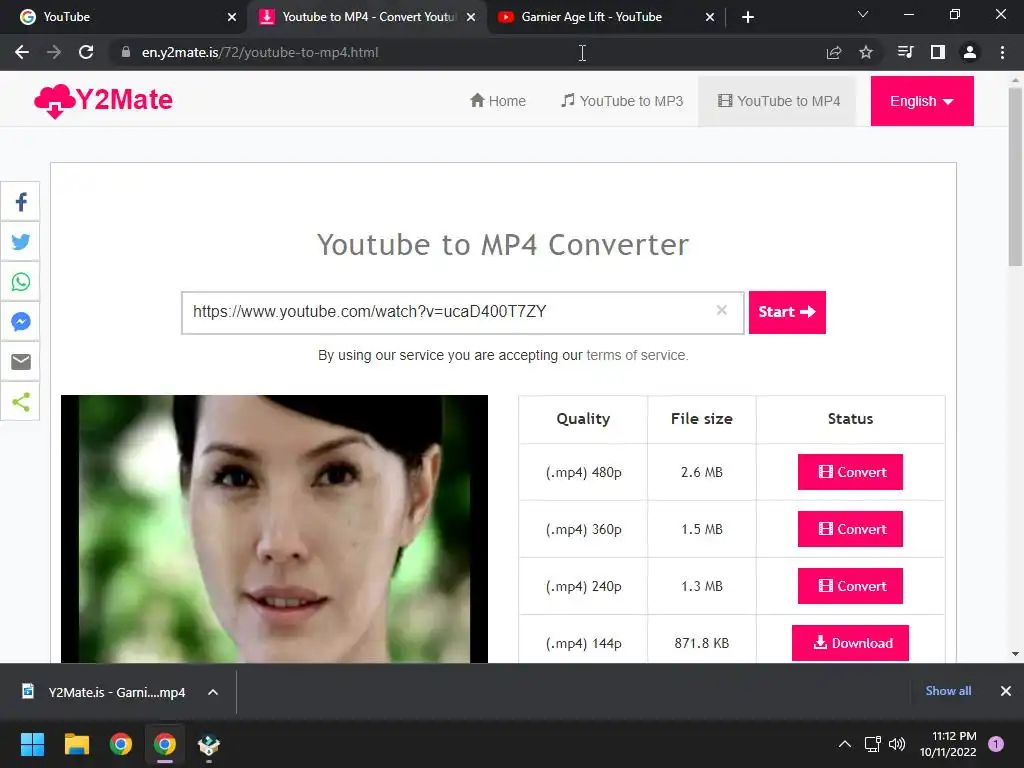1024x768 pixels.
Task: Click the Start button
Action: pos(787,312)
